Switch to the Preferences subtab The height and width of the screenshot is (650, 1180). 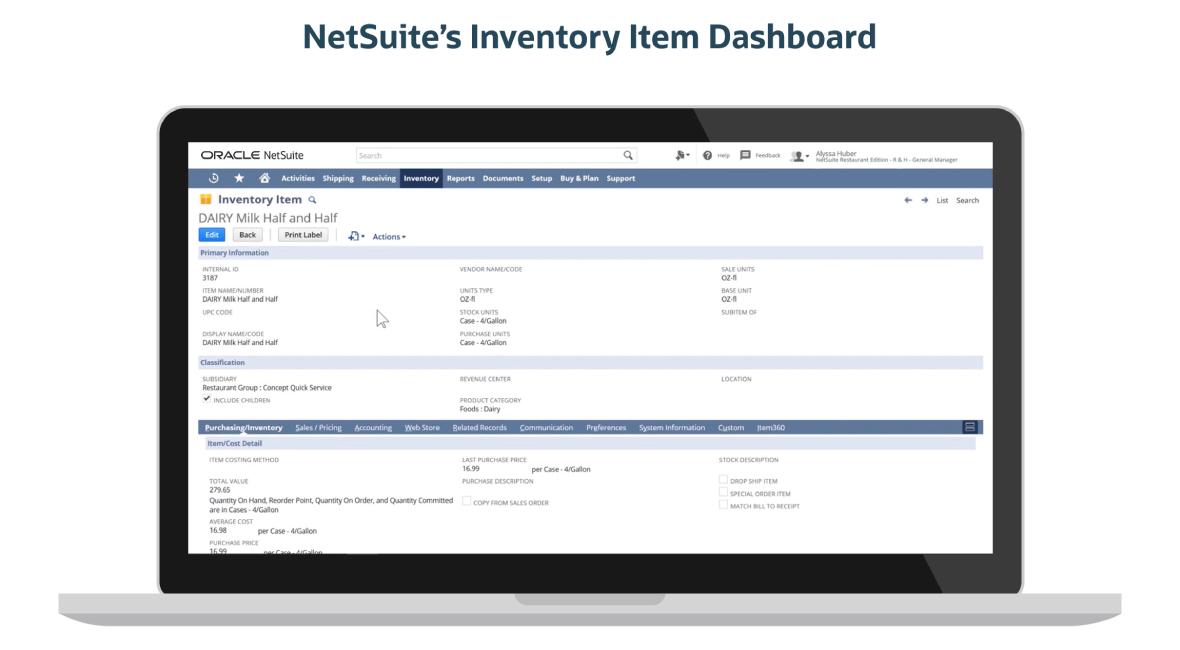[606, 427]
